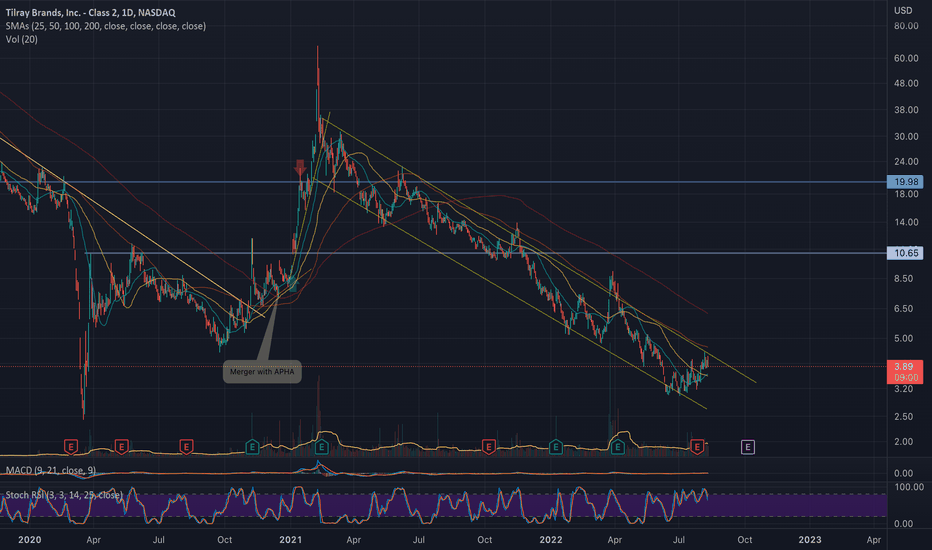Select the MACD (9, 21, close, 9) legend

pos(51,470)
